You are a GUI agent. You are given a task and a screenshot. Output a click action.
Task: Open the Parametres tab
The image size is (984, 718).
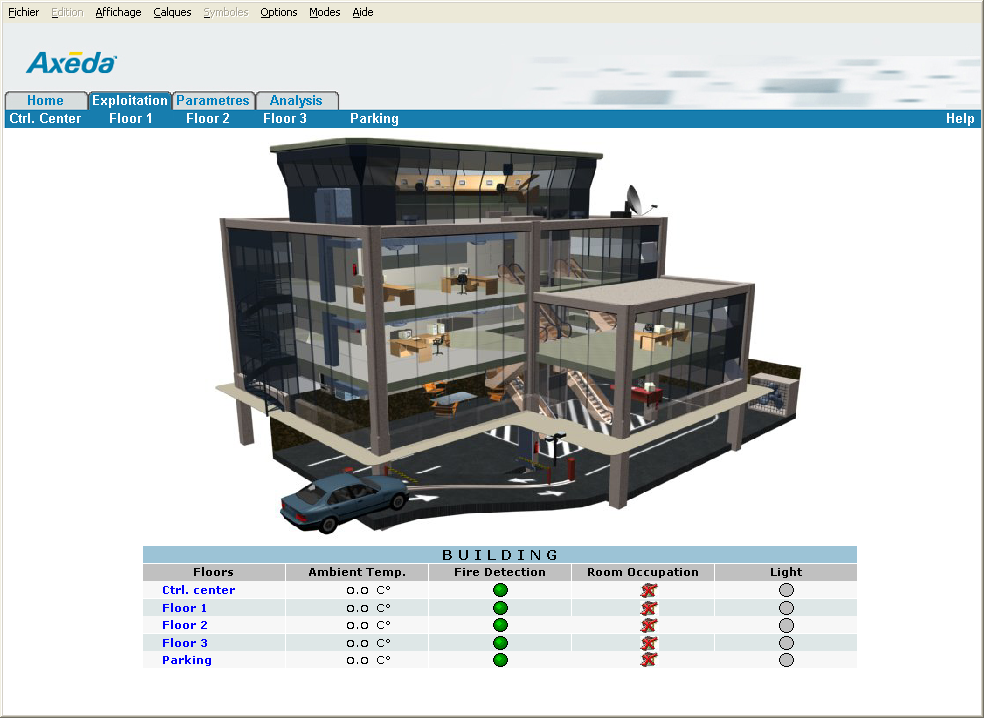click(x=213, y=100)
